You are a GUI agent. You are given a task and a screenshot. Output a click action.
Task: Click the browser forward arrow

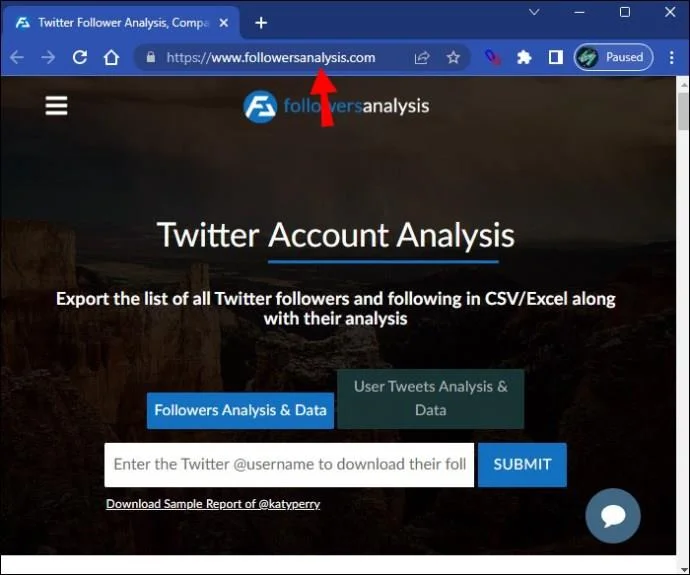(x=48, y=57)
